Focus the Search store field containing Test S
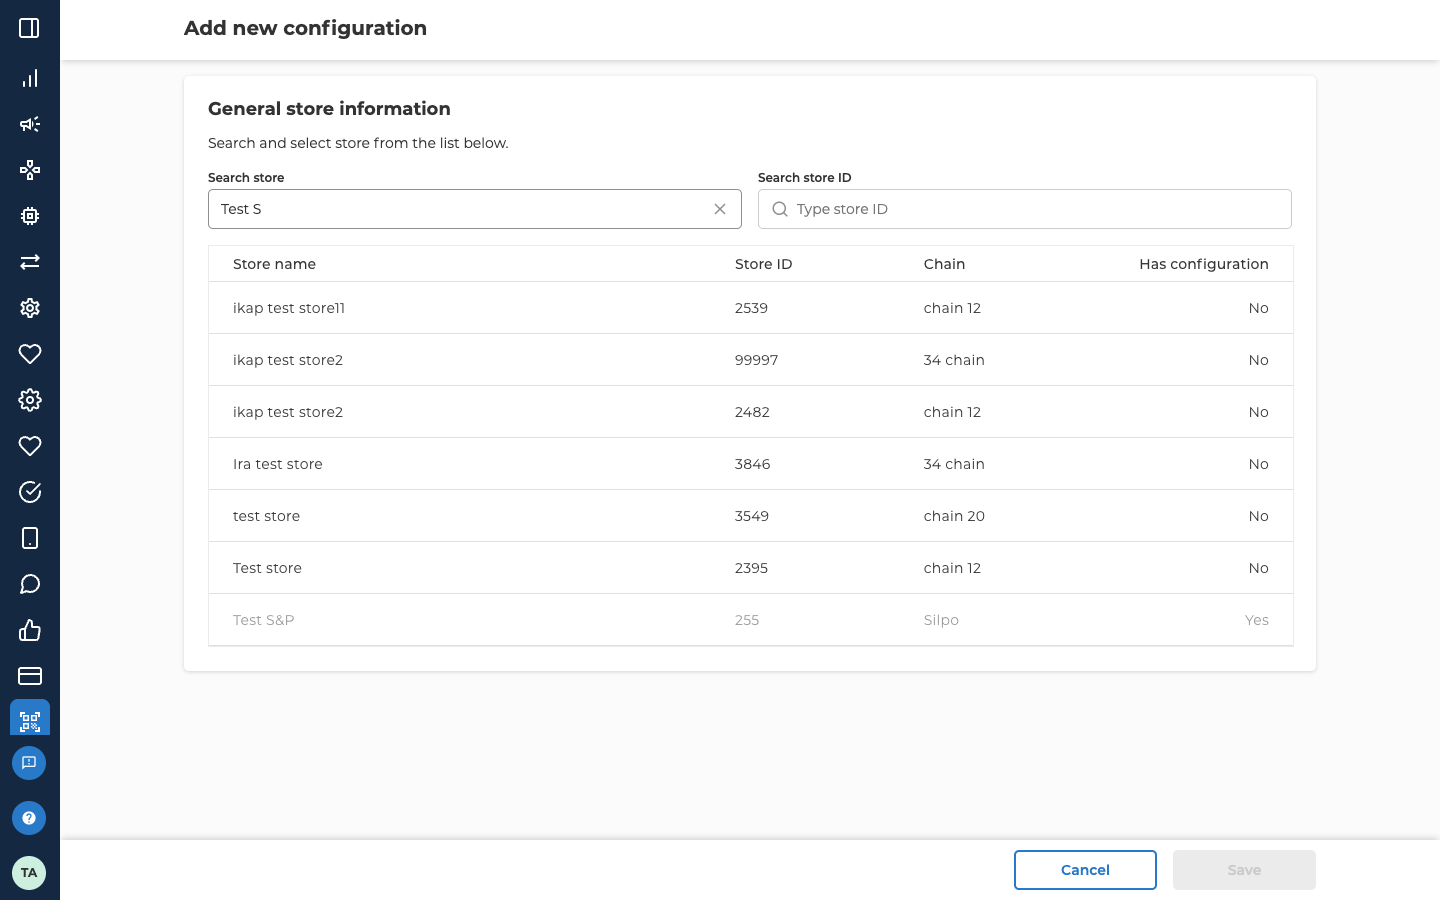1440x900 pixels. click(x=475, y=209)
